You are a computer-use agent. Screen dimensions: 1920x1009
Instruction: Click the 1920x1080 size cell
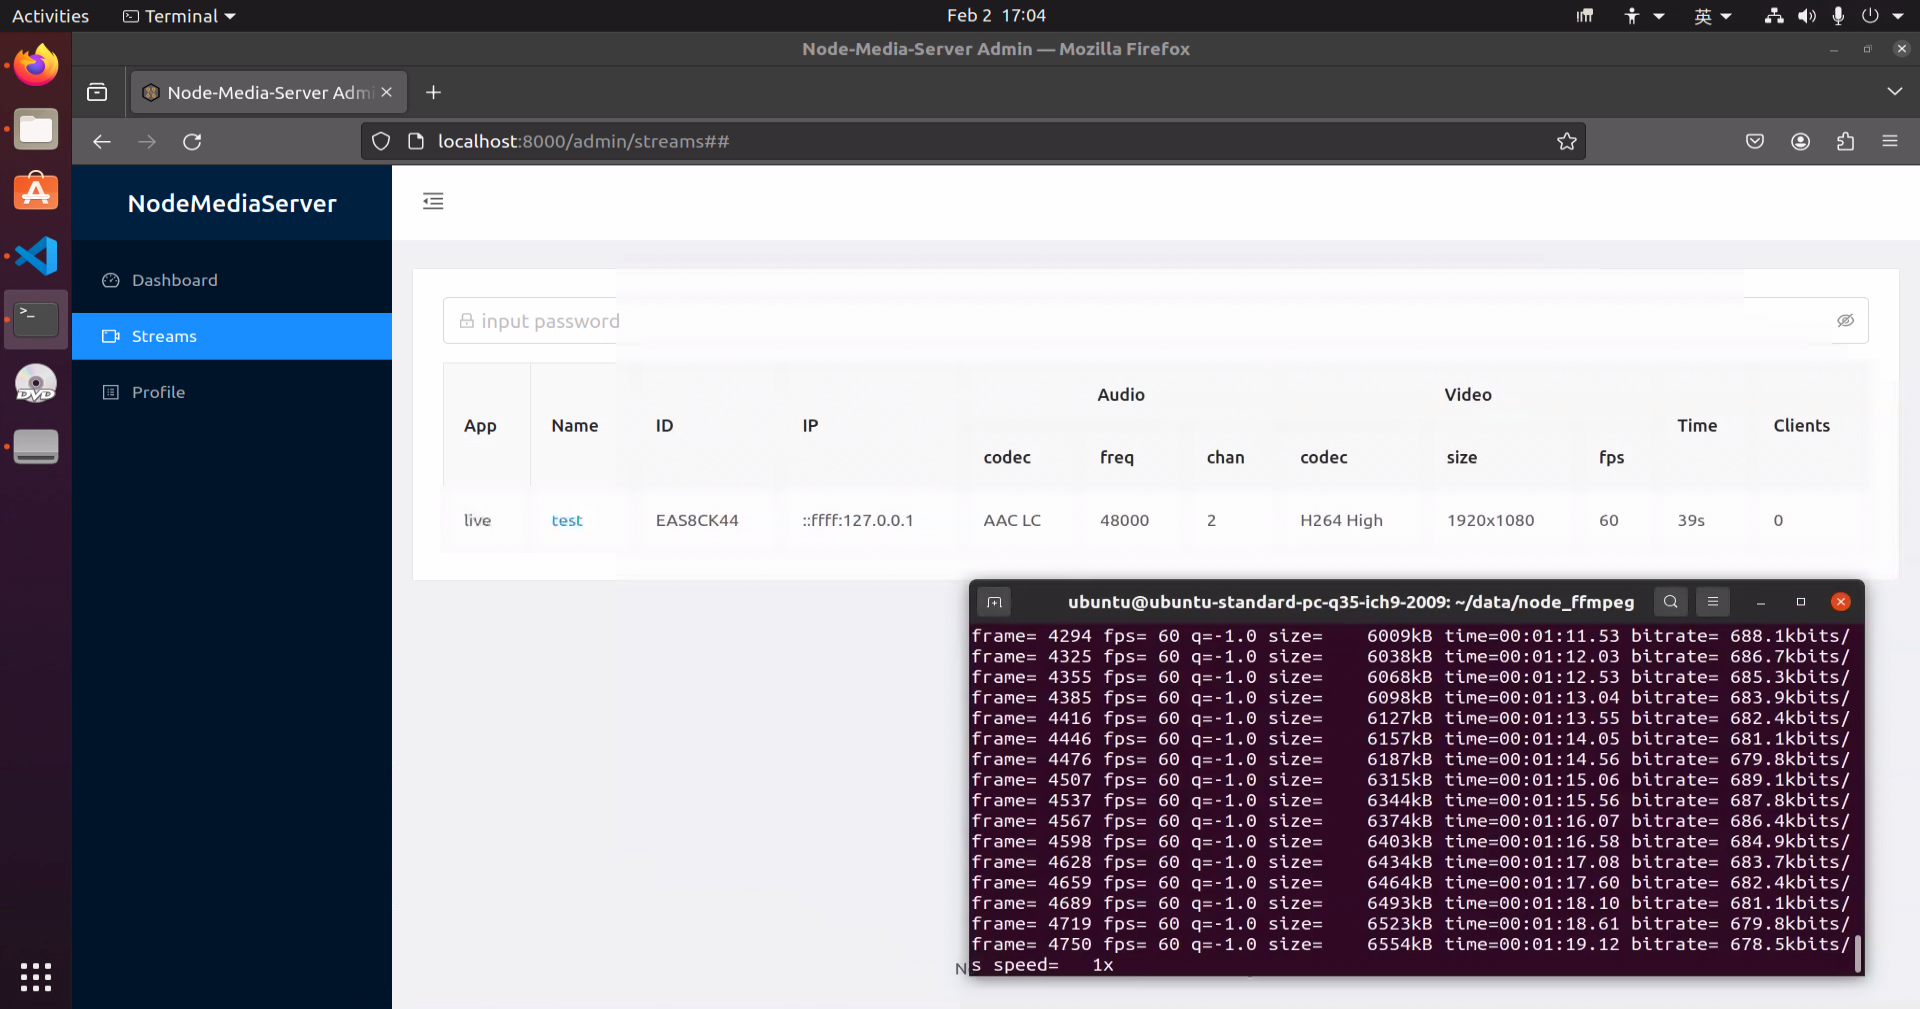click(1490, 520)
